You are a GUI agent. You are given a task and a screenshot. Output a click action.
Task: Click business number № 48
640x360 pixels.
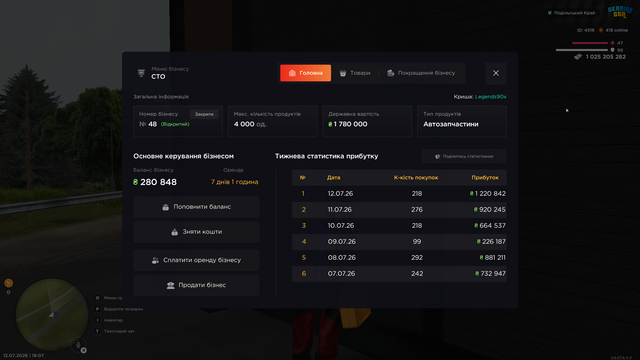pos(148,124)
